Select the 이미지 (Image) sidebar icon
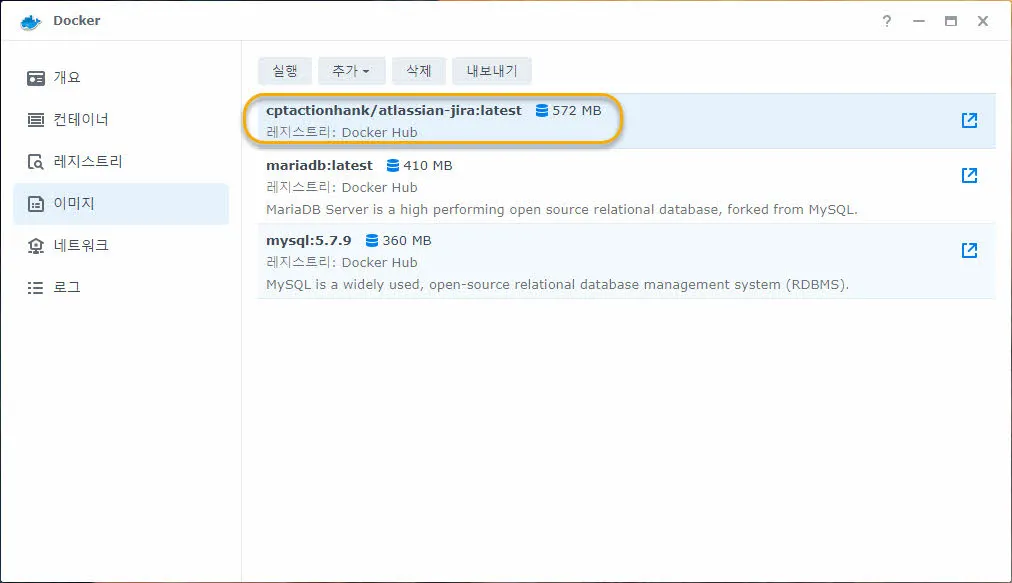The height and width of the screenshot is (583, 1012). 36,203
